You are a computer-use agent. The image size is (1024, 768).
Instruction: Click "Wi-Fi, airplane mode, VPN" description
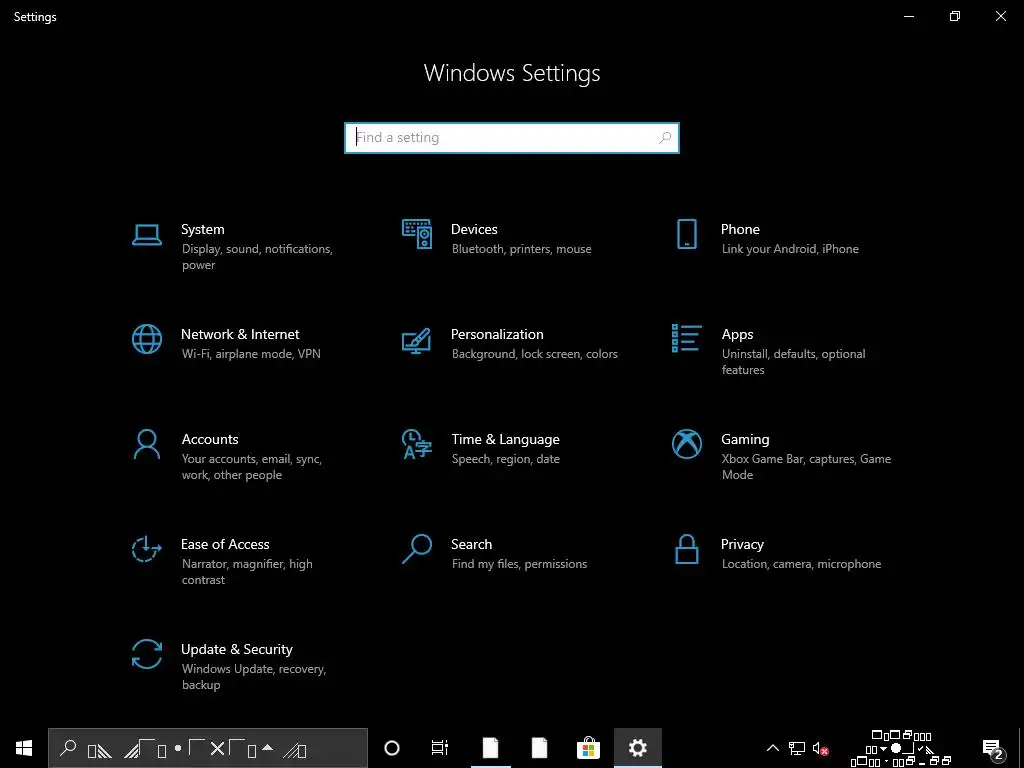[251, 354]
